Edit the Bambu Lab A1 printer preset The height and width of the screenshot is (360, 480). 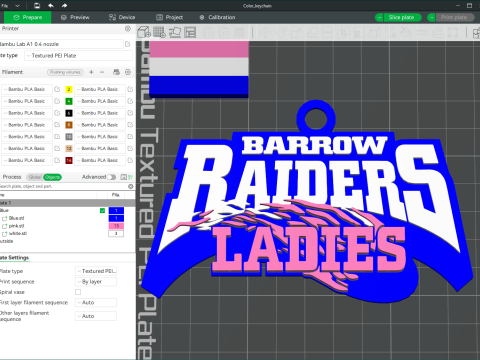[x=127, y=44]
